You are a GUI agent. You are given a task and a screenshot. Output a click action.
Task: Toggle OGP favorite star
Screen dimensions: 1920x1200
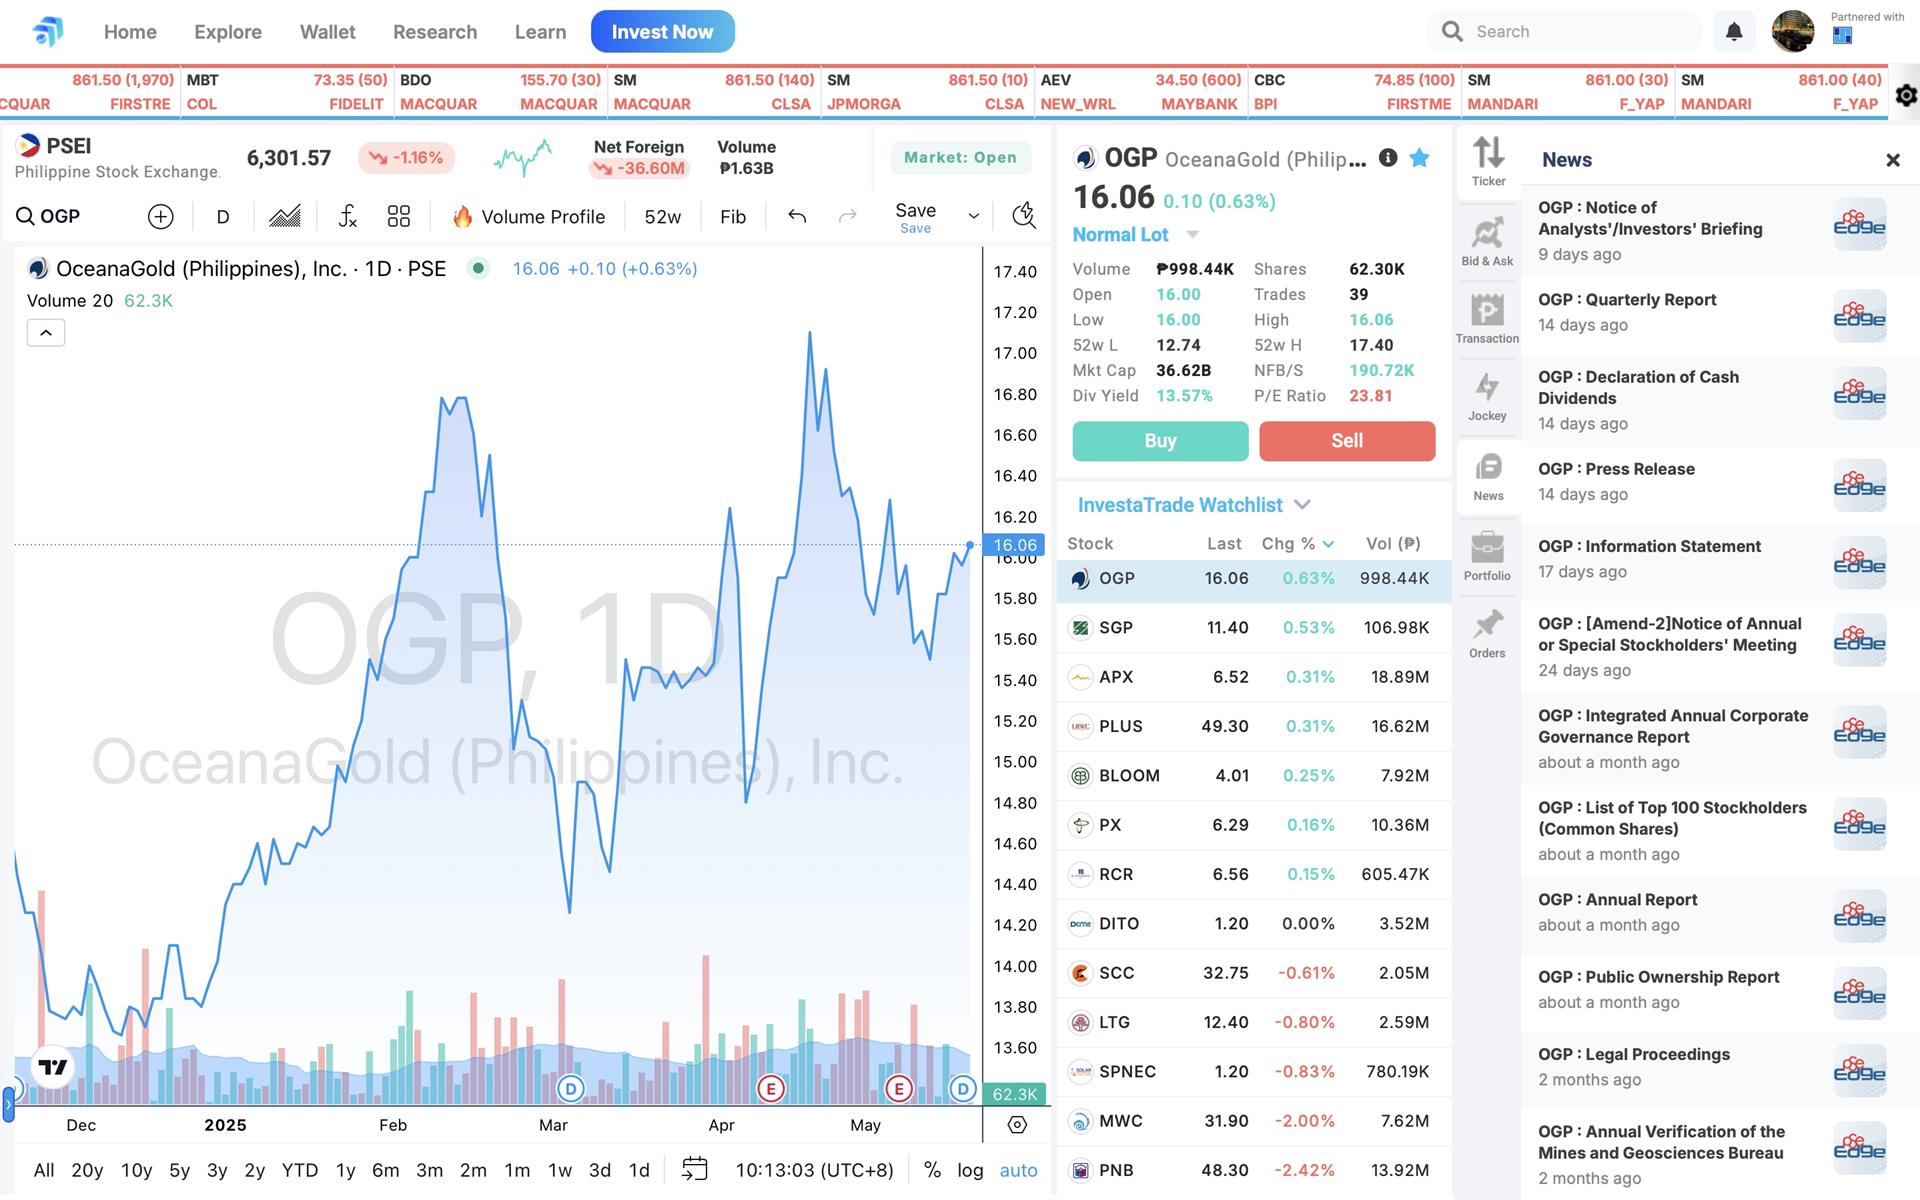(1419, 157)
